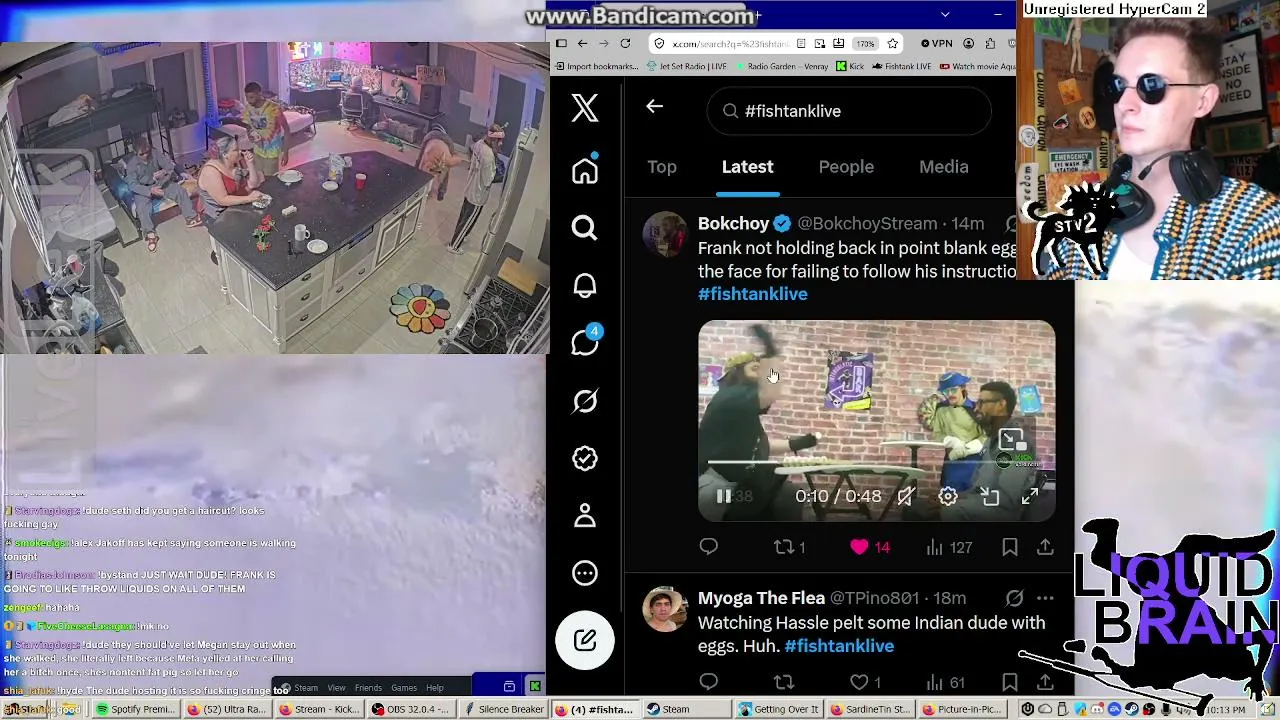Screen dimensions: 1280x720
Task: Open the VPN extension button
Action: click(937, 44)
